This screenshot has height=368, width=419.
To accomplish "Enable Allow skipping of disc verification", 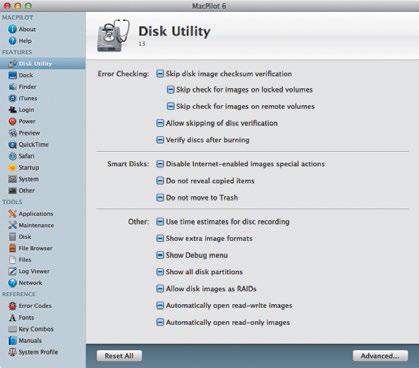I will [160, 123].
